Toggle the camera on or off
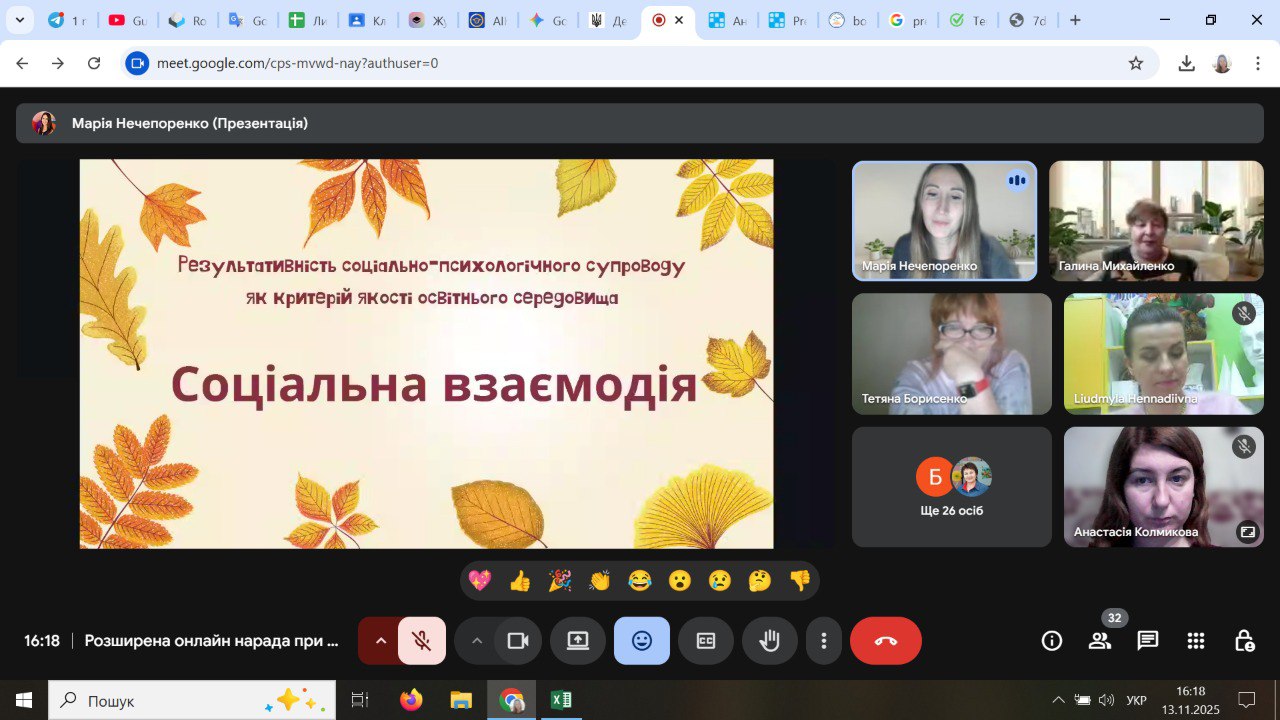Screen dimensions: 1280x720 click(x=518, y=641)
